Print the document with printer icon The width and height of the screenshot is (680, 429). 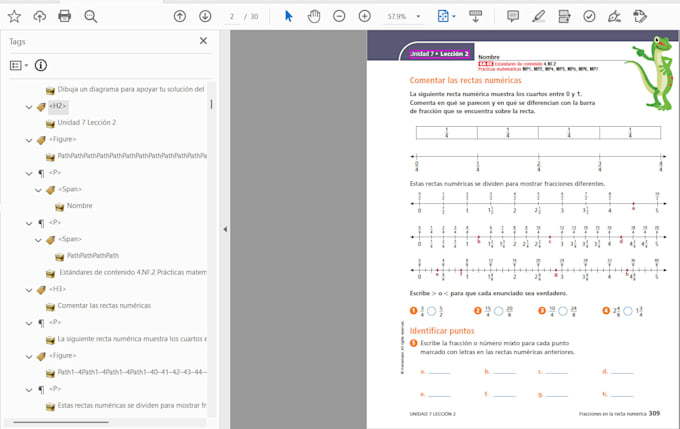tap(65, 16)
